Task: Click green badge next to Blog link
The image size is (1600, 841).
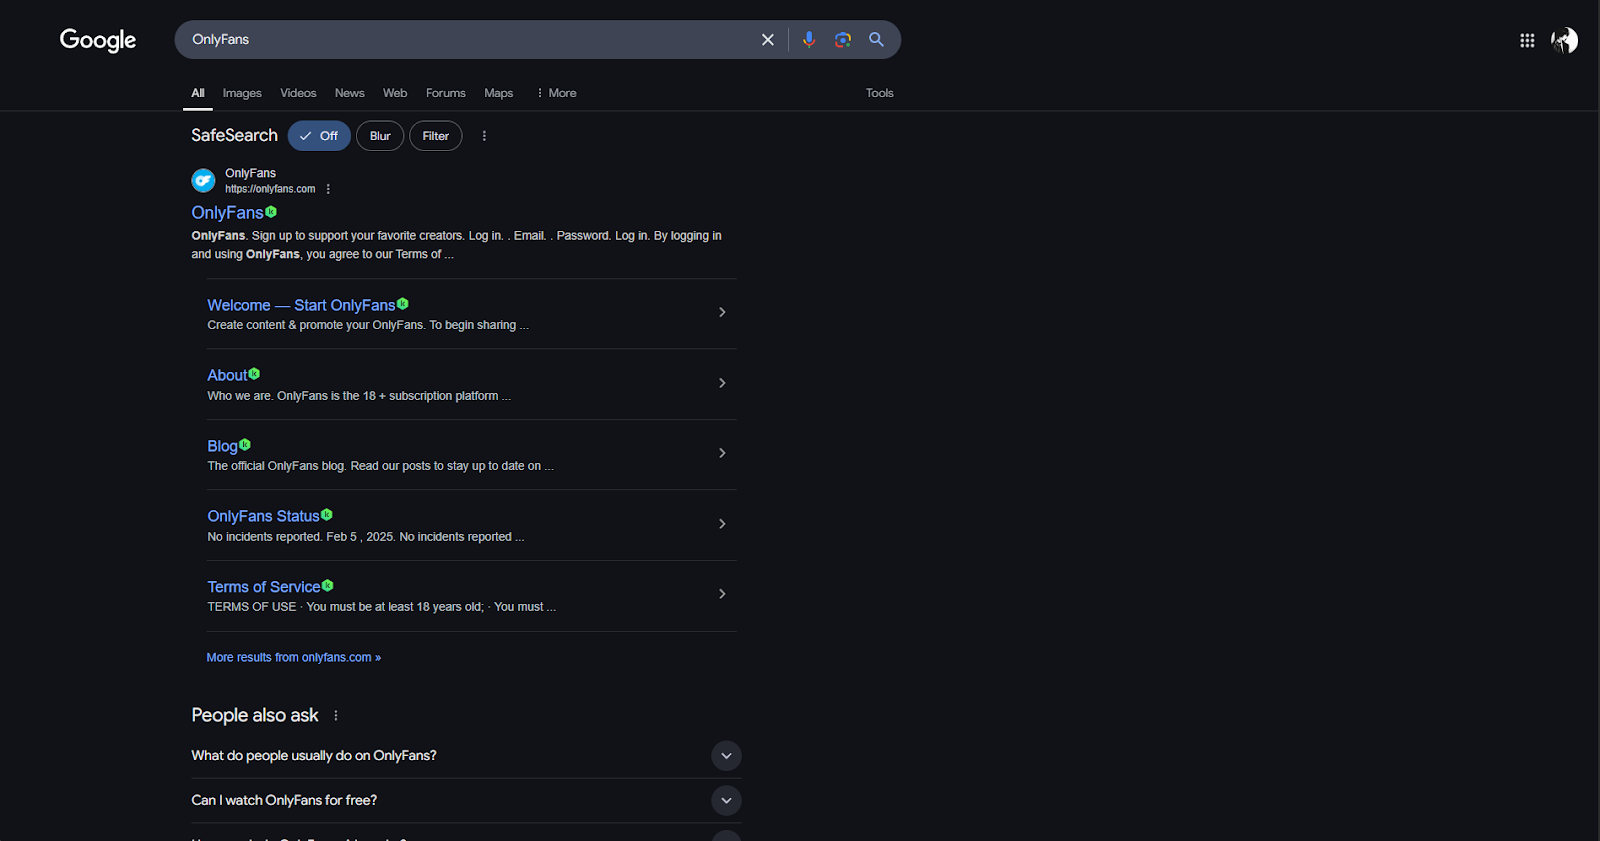Action: 245,444
